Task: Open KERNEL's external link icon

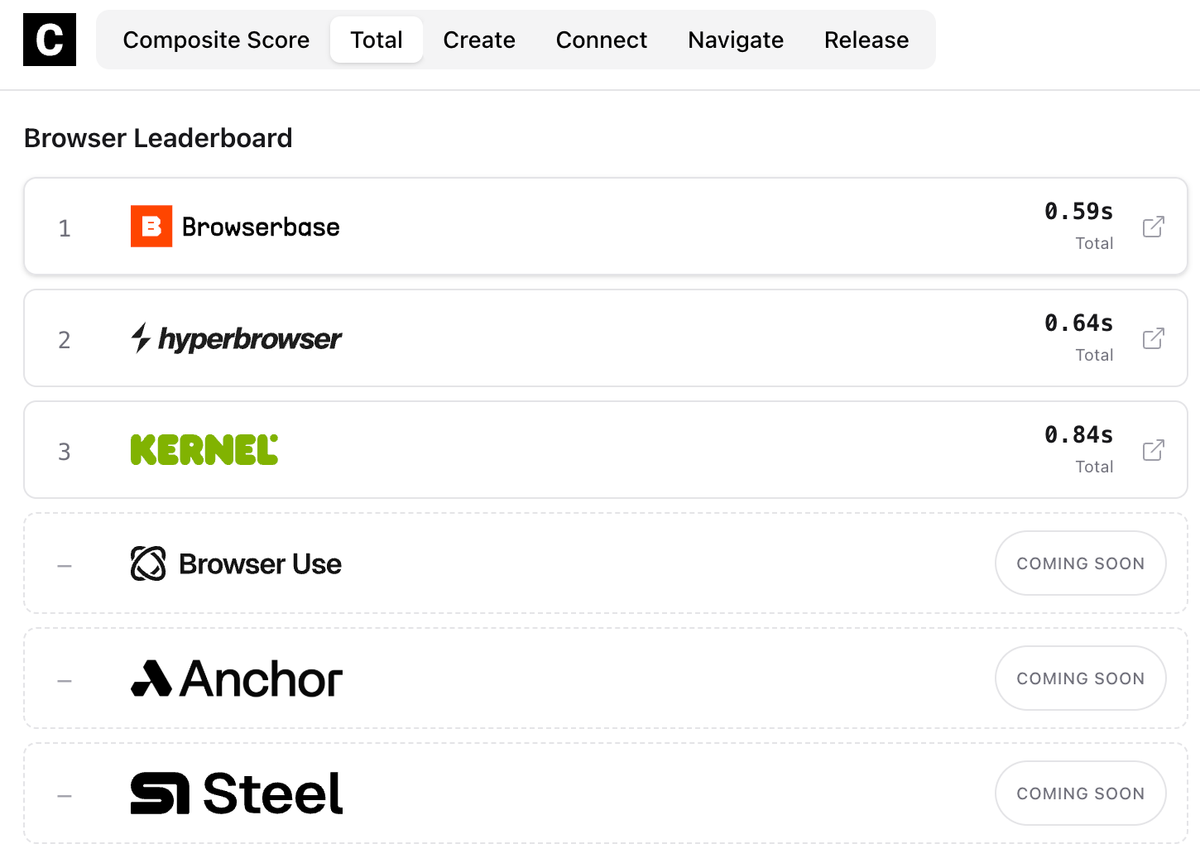Action: pyautogui.click(x=1155, y=451)
